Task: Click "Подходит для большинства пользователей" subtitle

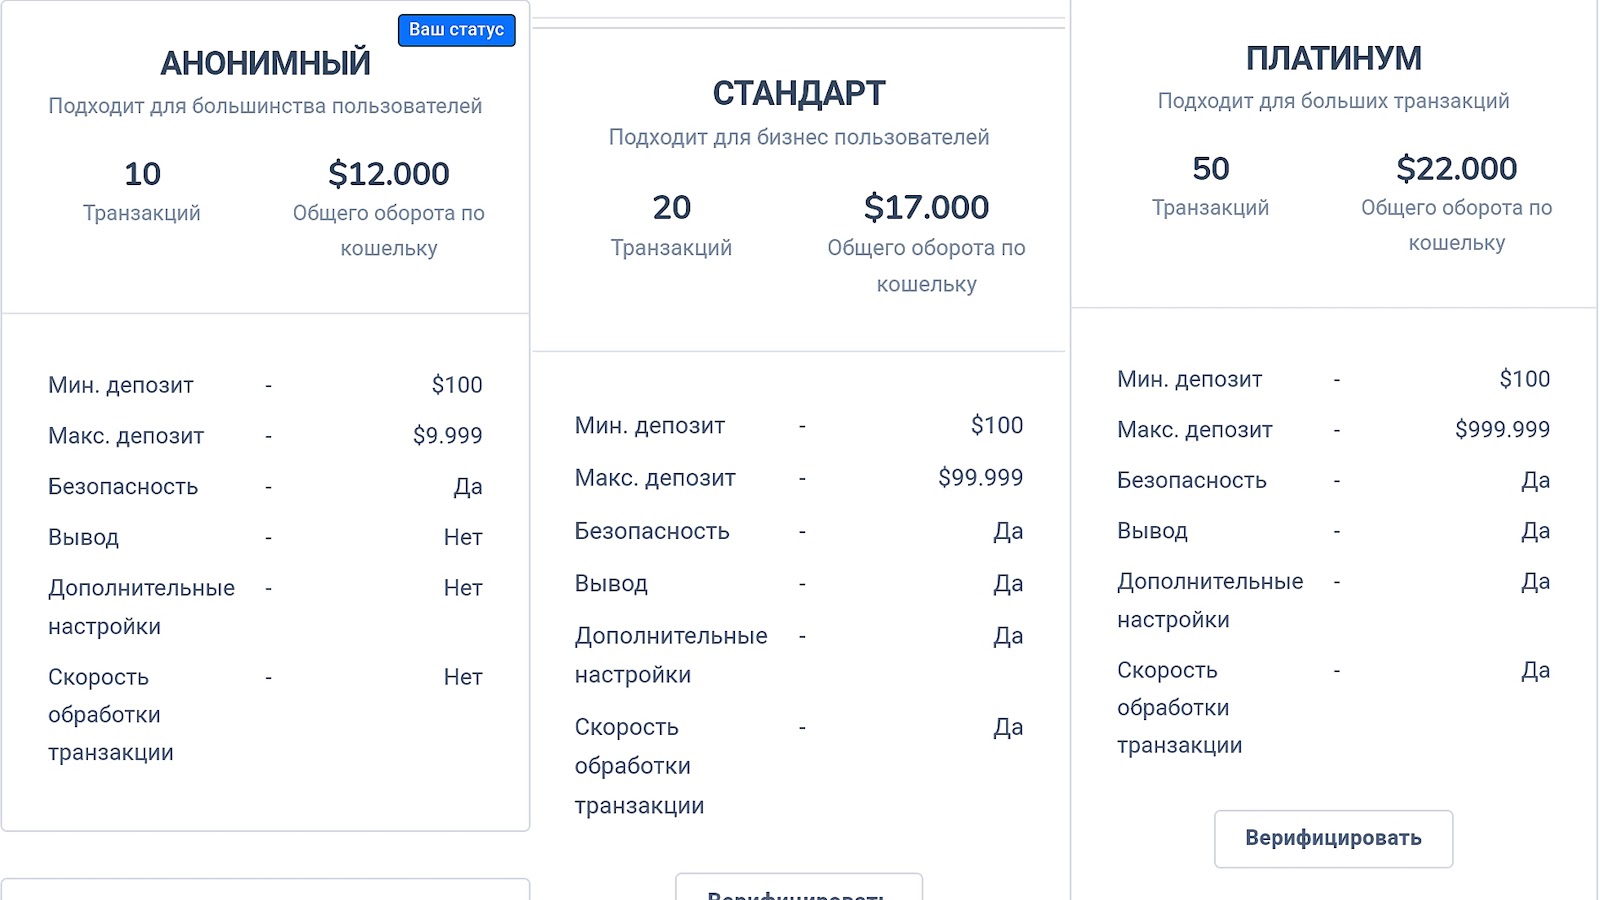Action: [265, 106]
